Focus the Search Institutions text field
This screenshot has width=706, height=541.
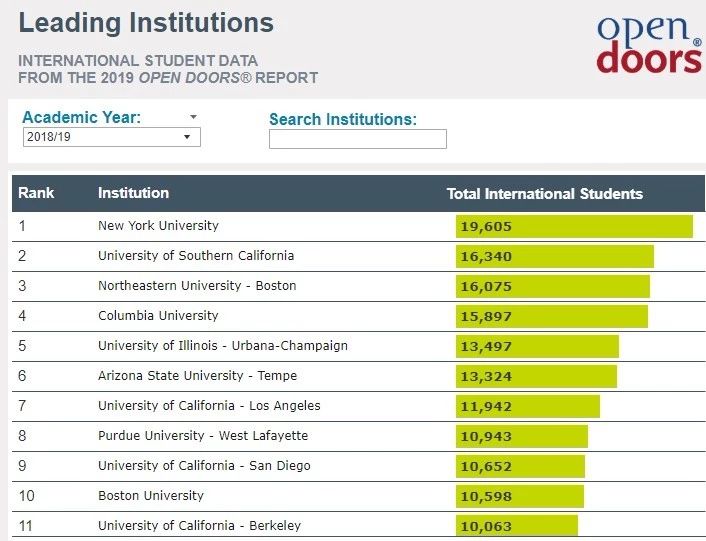[358, 139]
